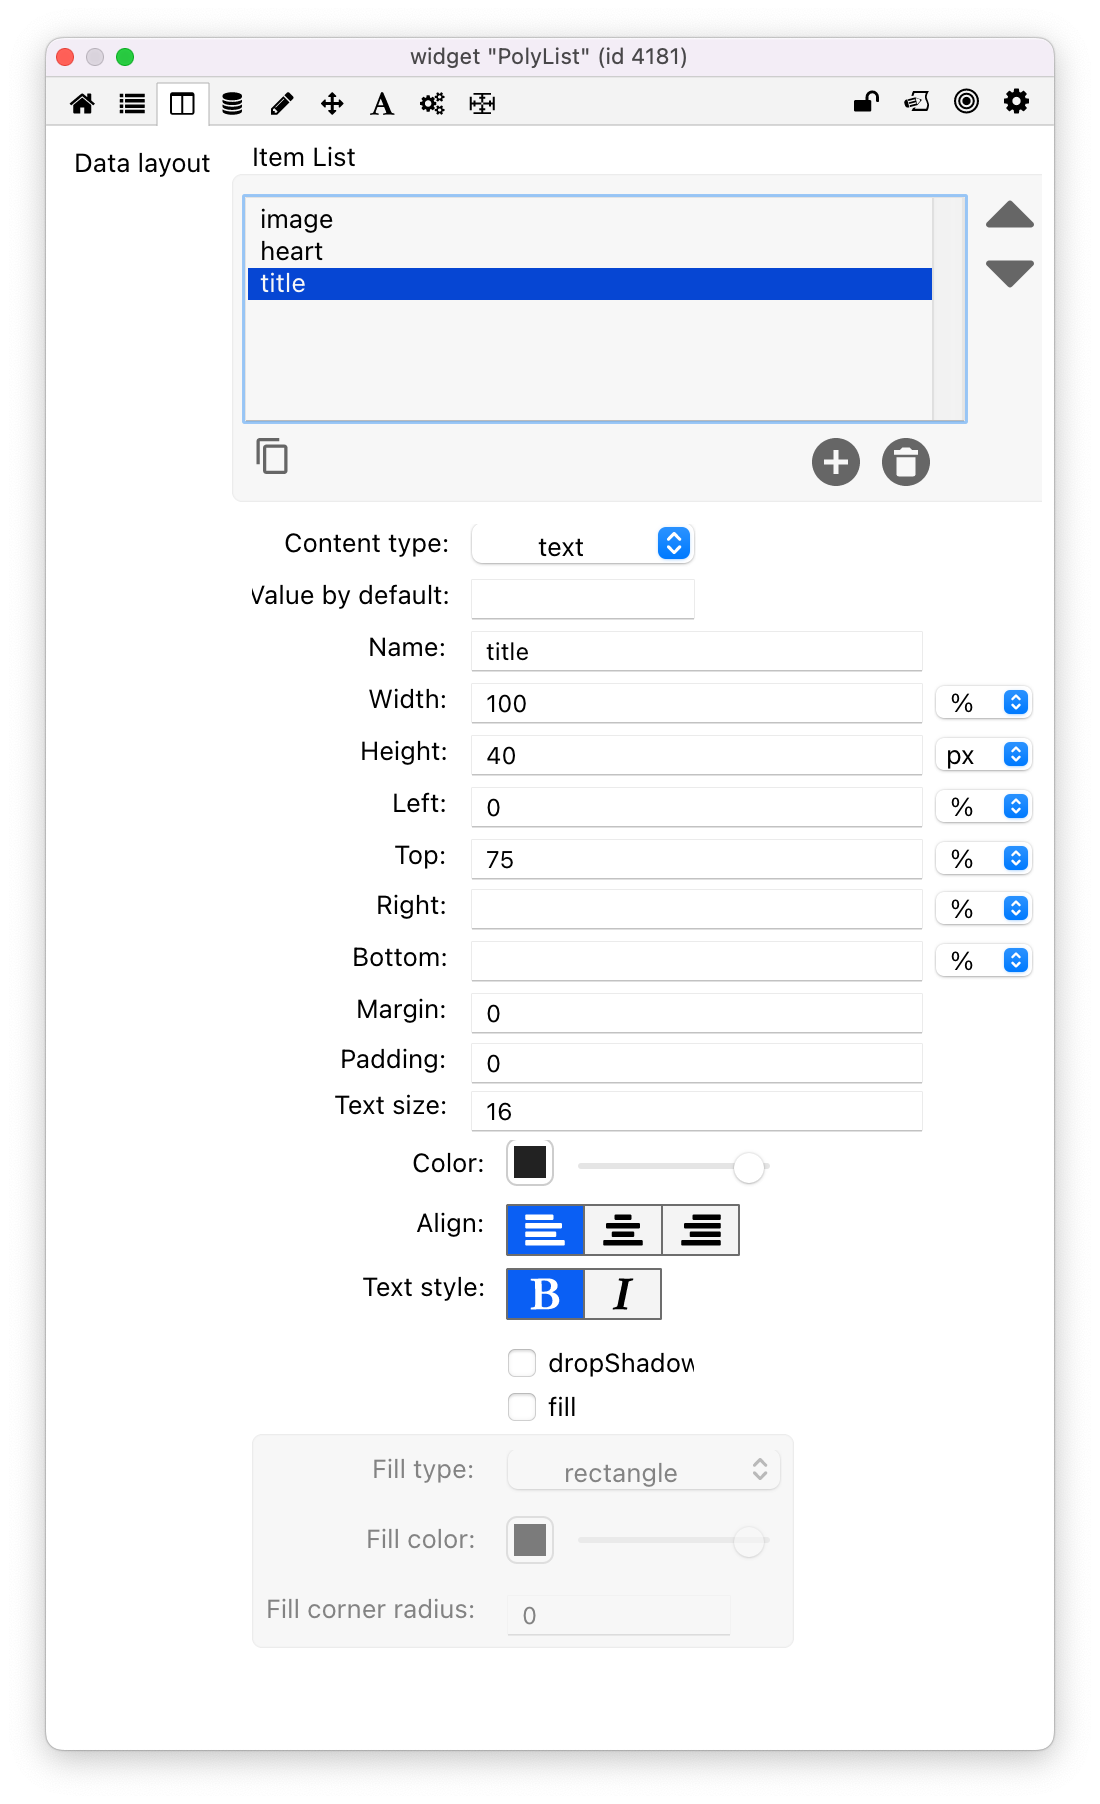The image size is (1100, 1804).
Task: Open the database stack icon tab
Action: click(232, 103)
